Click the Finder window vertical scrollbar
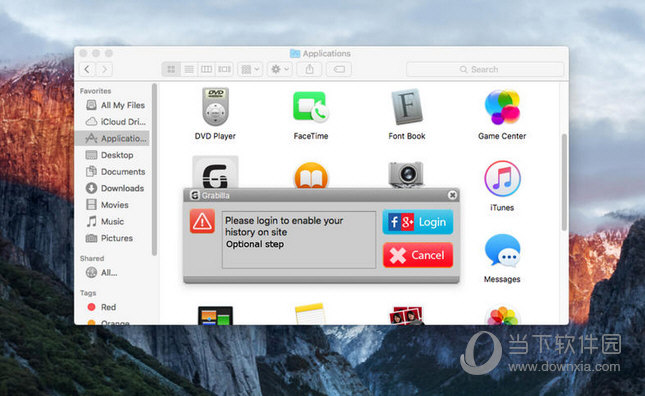645x396 pixels. tap(564, 182)
